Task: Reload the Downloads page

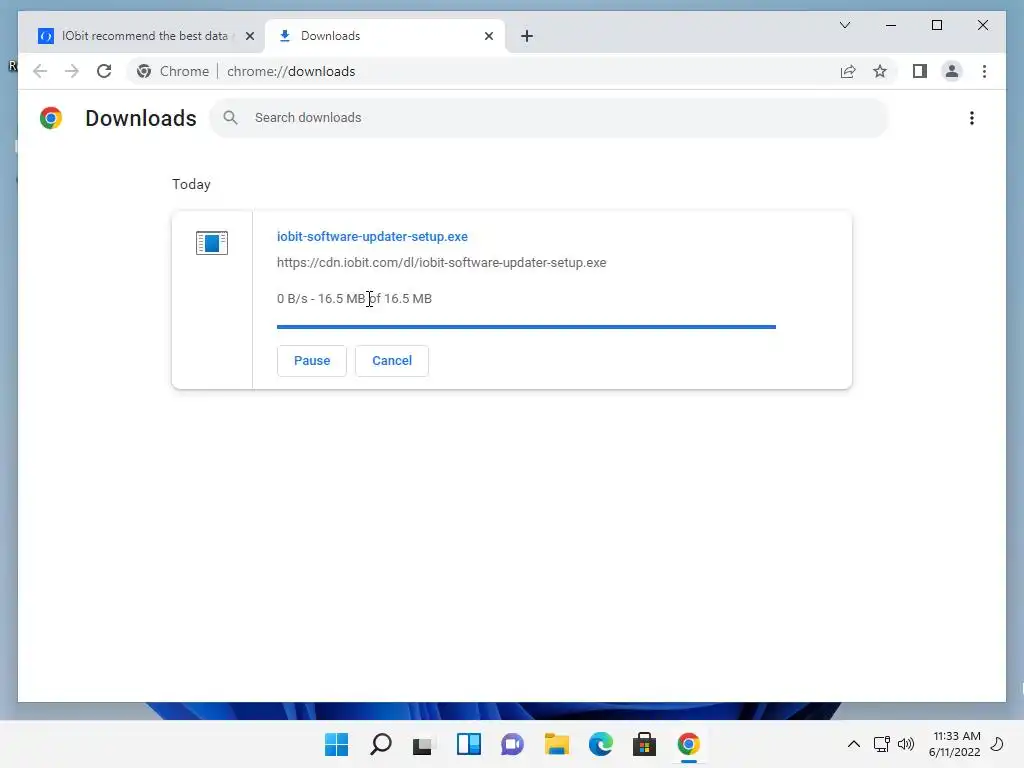Action: coord(104,71)
